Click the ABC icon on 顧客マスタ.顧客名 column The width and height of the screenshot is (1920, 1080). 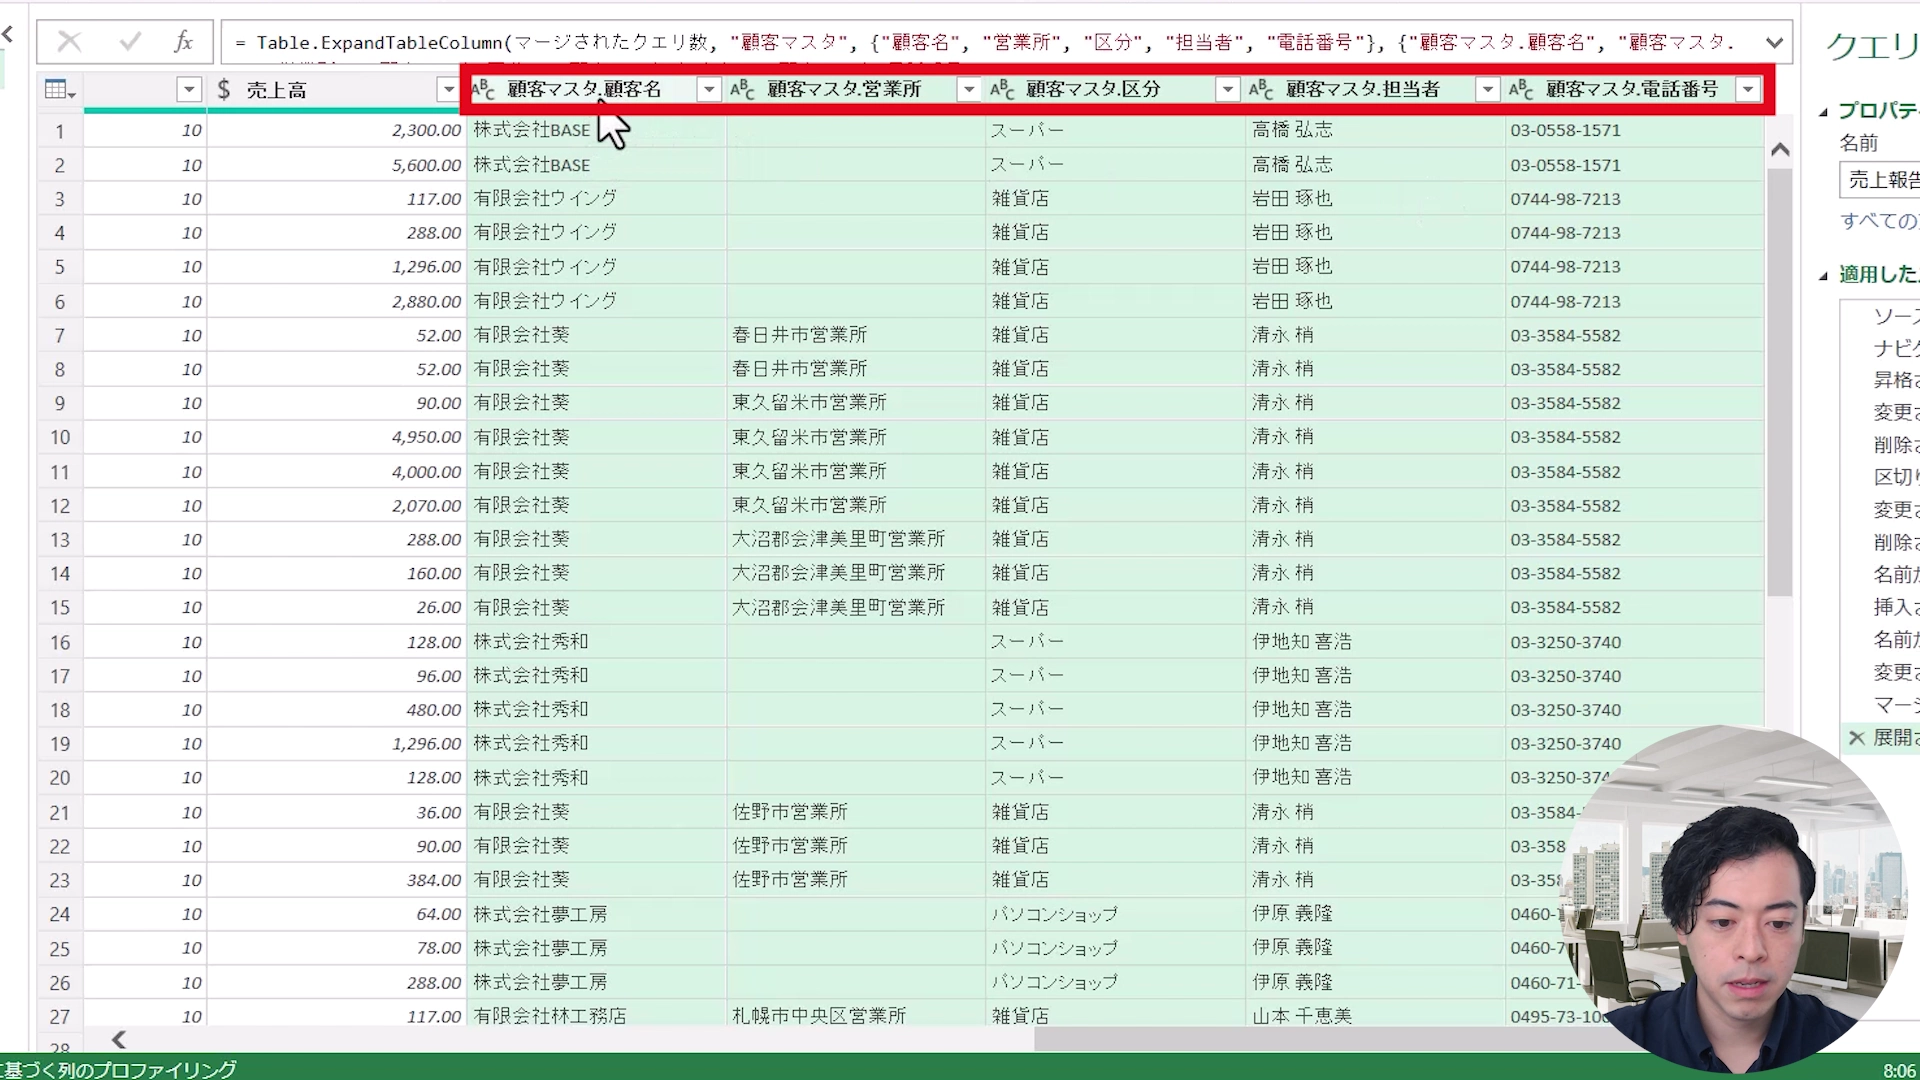(484, 88)
